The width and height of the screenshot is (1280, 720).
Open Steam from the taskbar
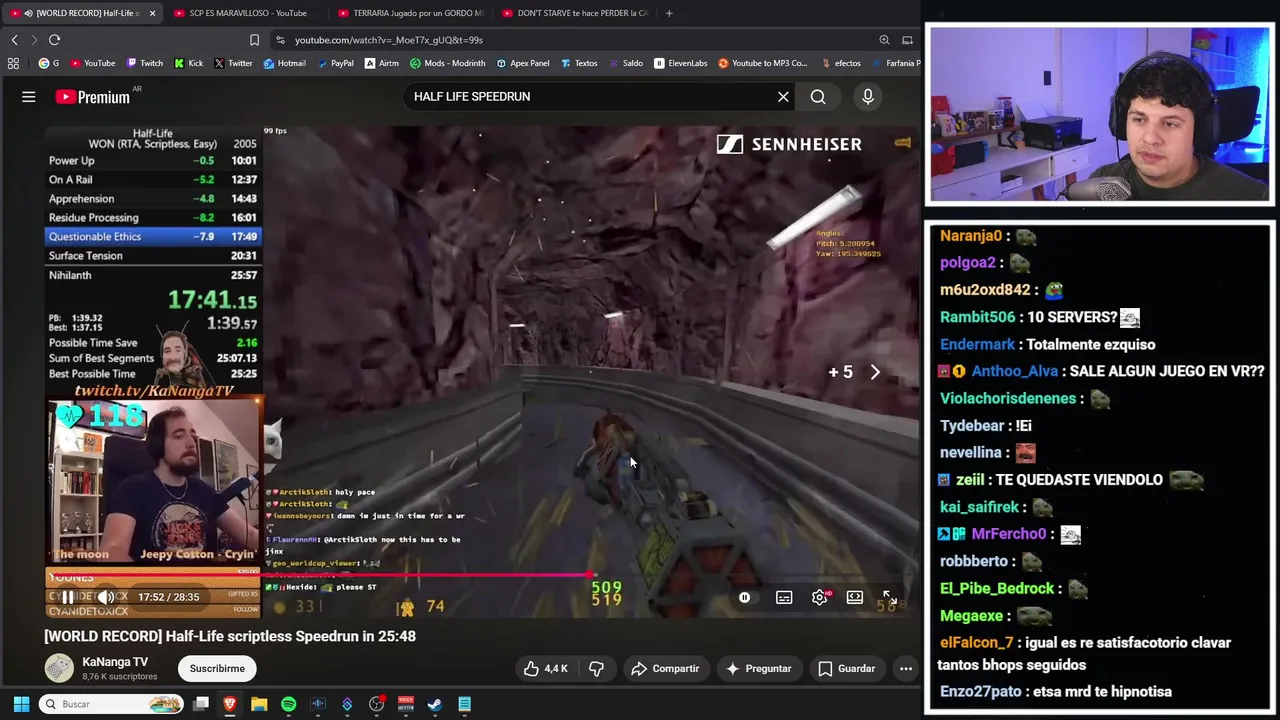tap(435, 704)
